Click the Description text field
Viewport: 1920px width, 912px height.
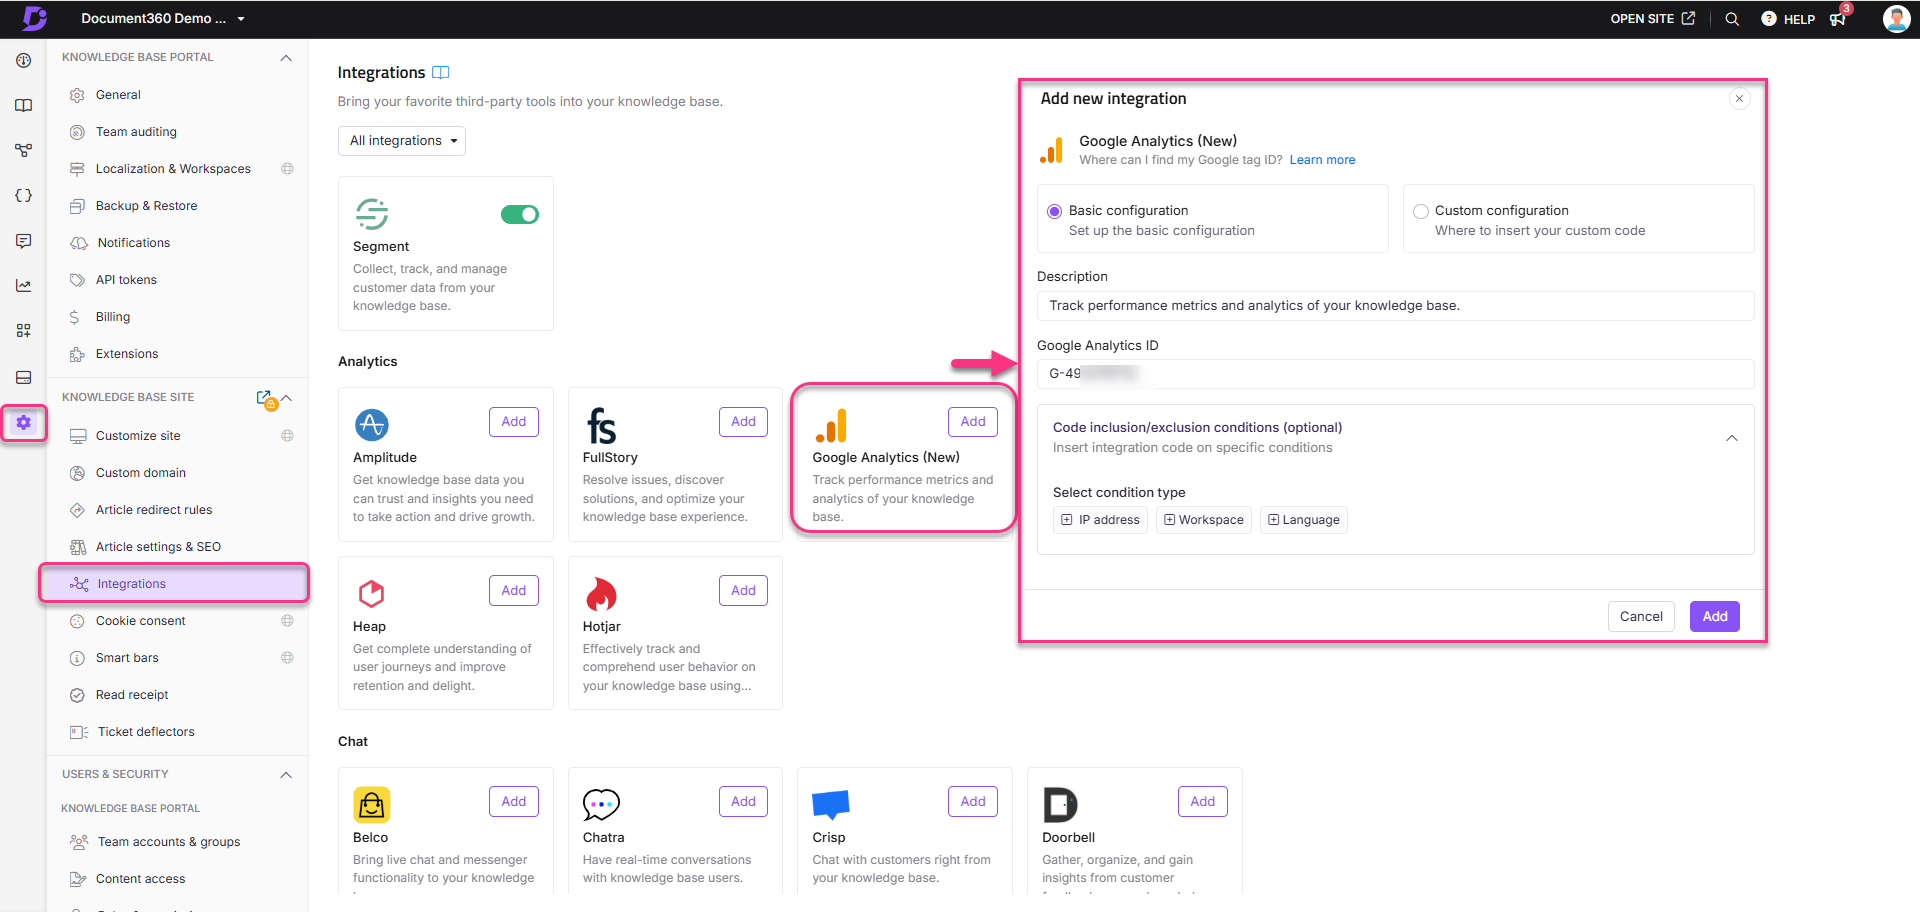(1395, 306)
